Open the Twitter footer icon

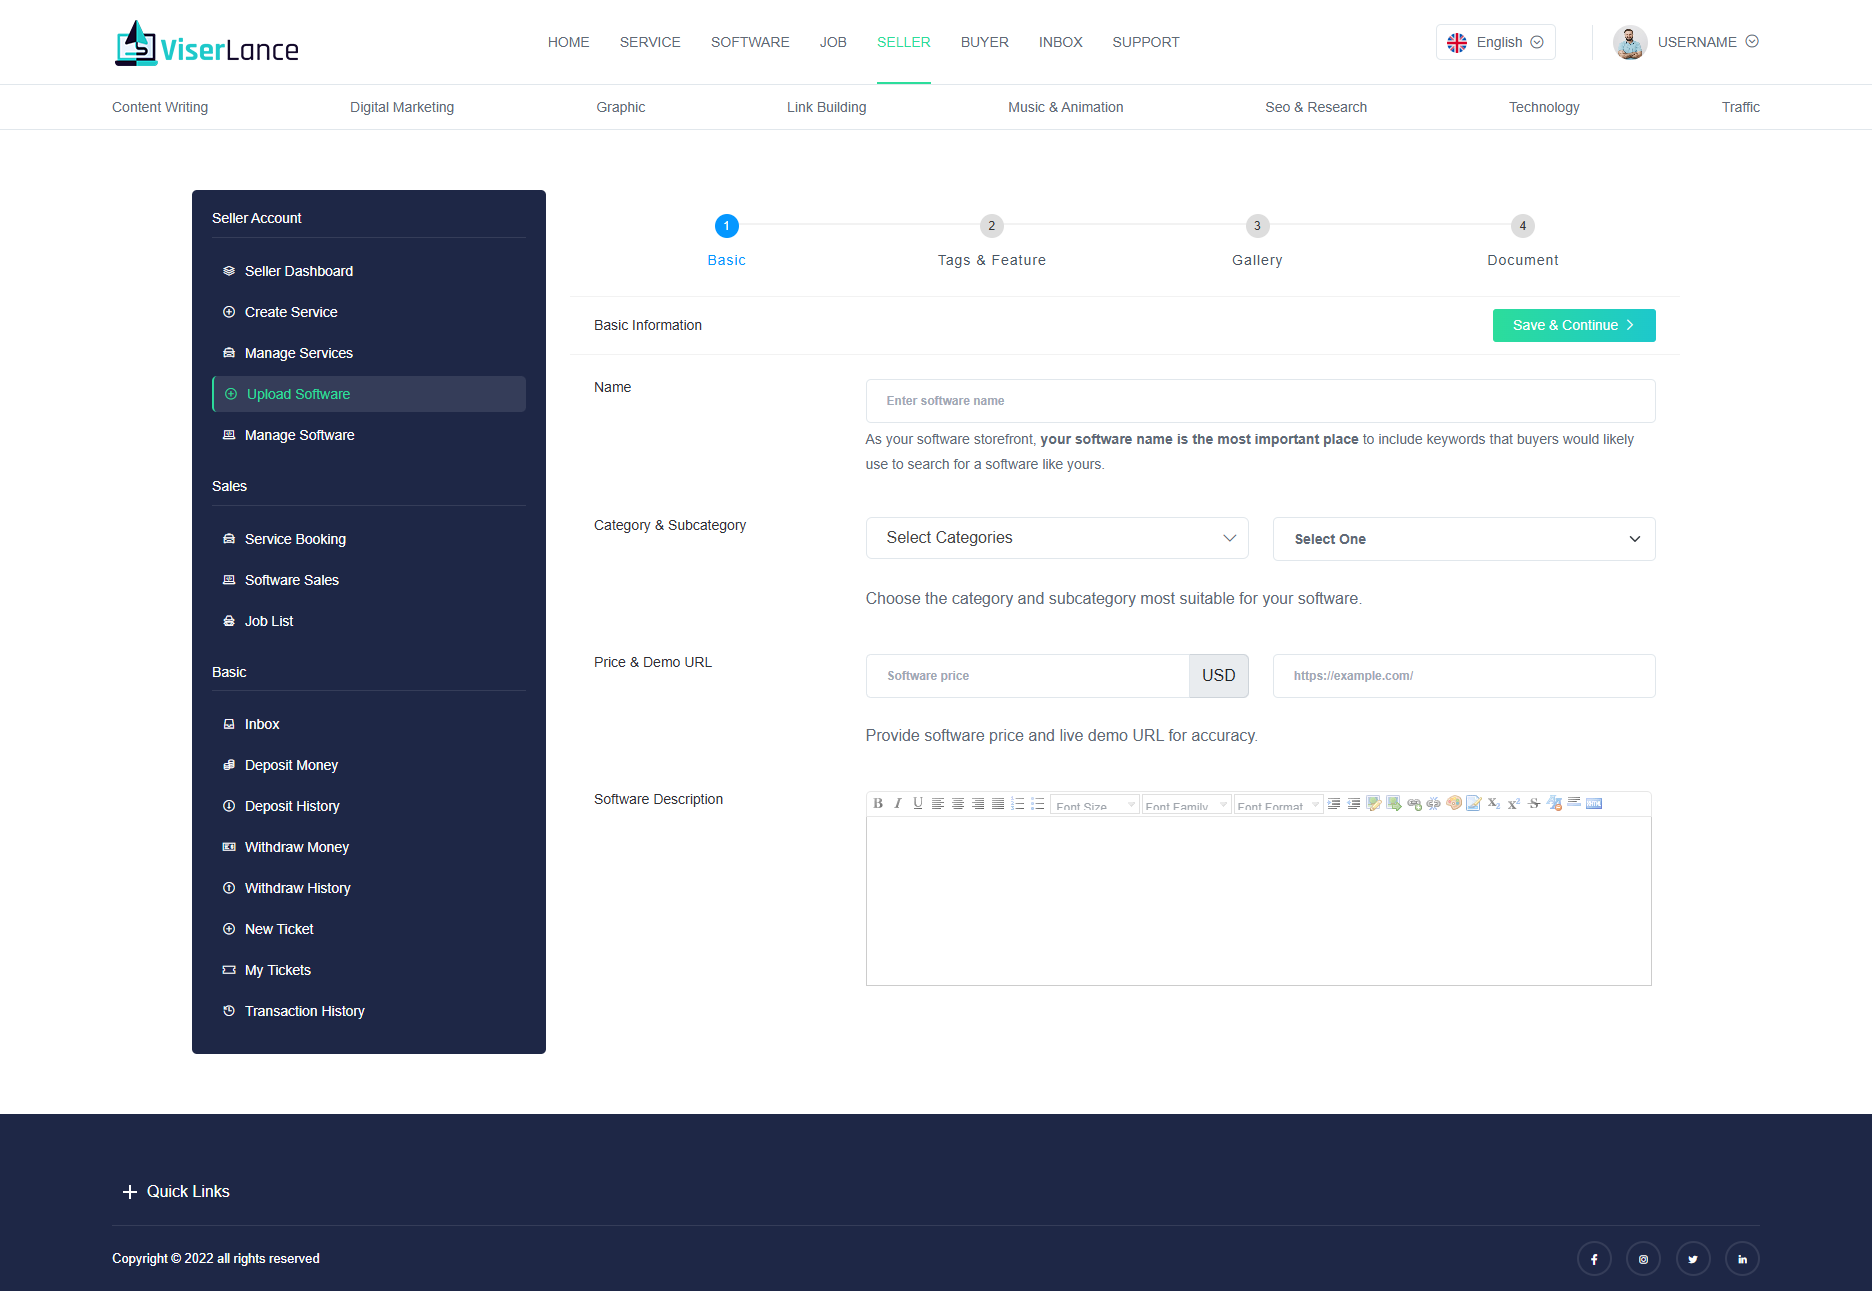(1693, 1259)
